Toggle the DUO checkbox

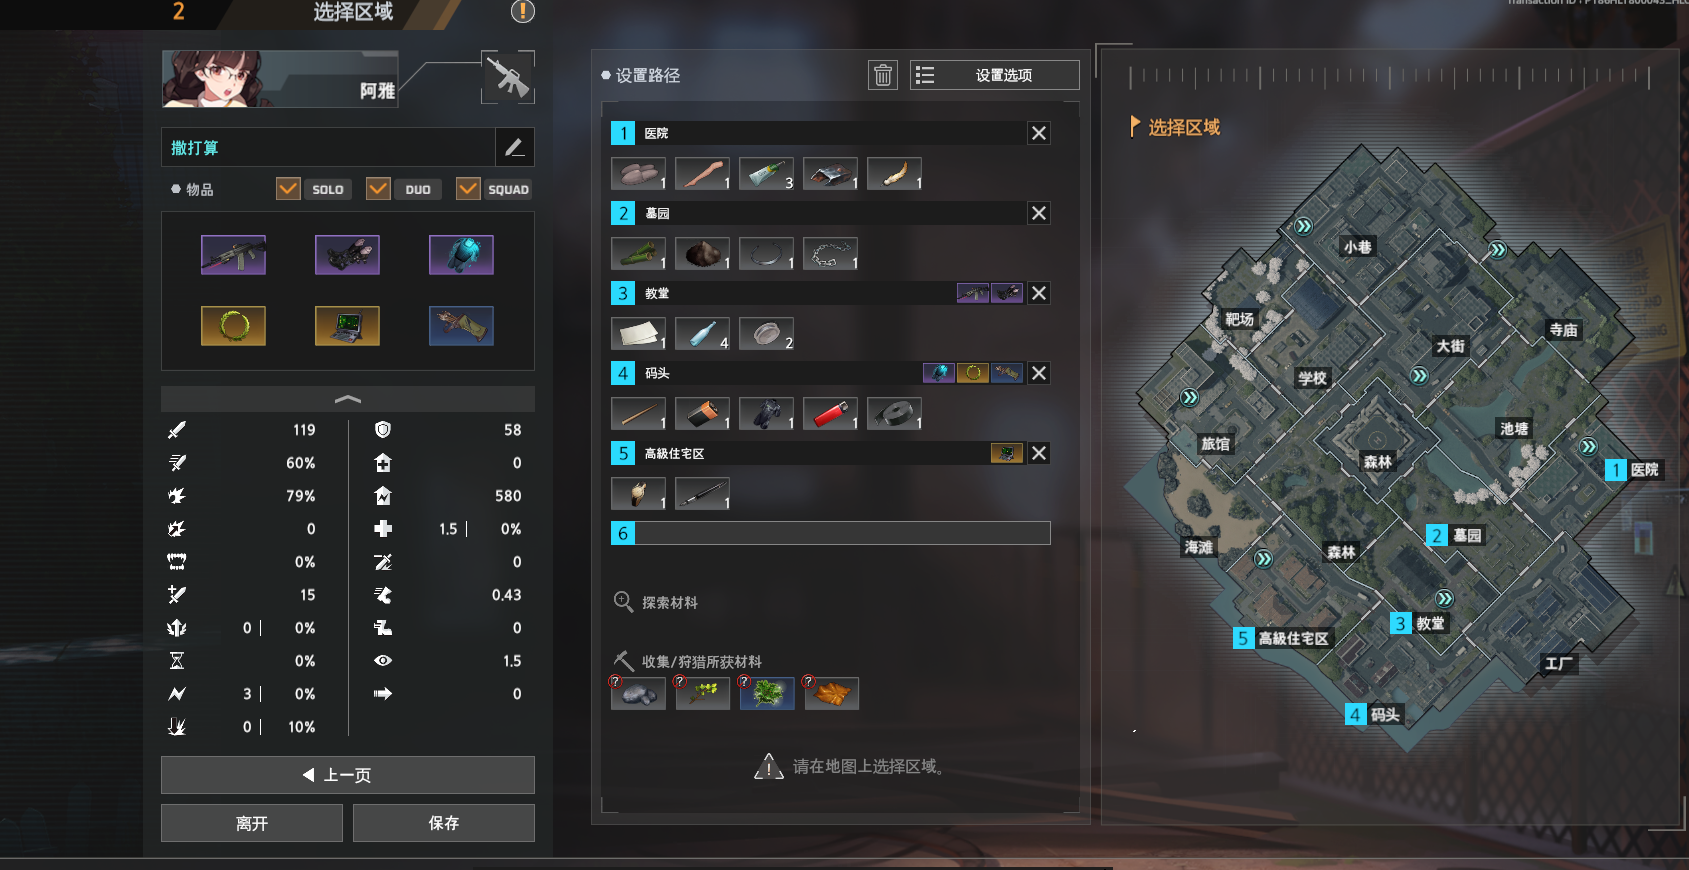click(x=378, y=188)
